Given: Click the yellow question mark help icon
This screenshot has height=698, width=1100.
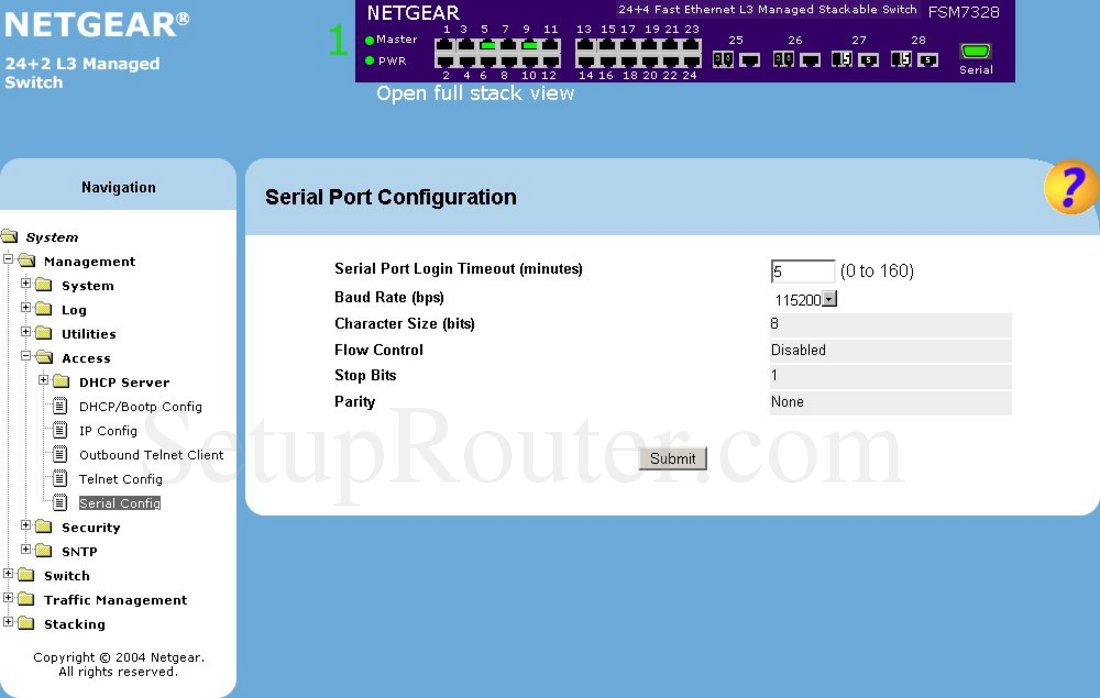Looking at the screenshot, I should coord(1071,187).
